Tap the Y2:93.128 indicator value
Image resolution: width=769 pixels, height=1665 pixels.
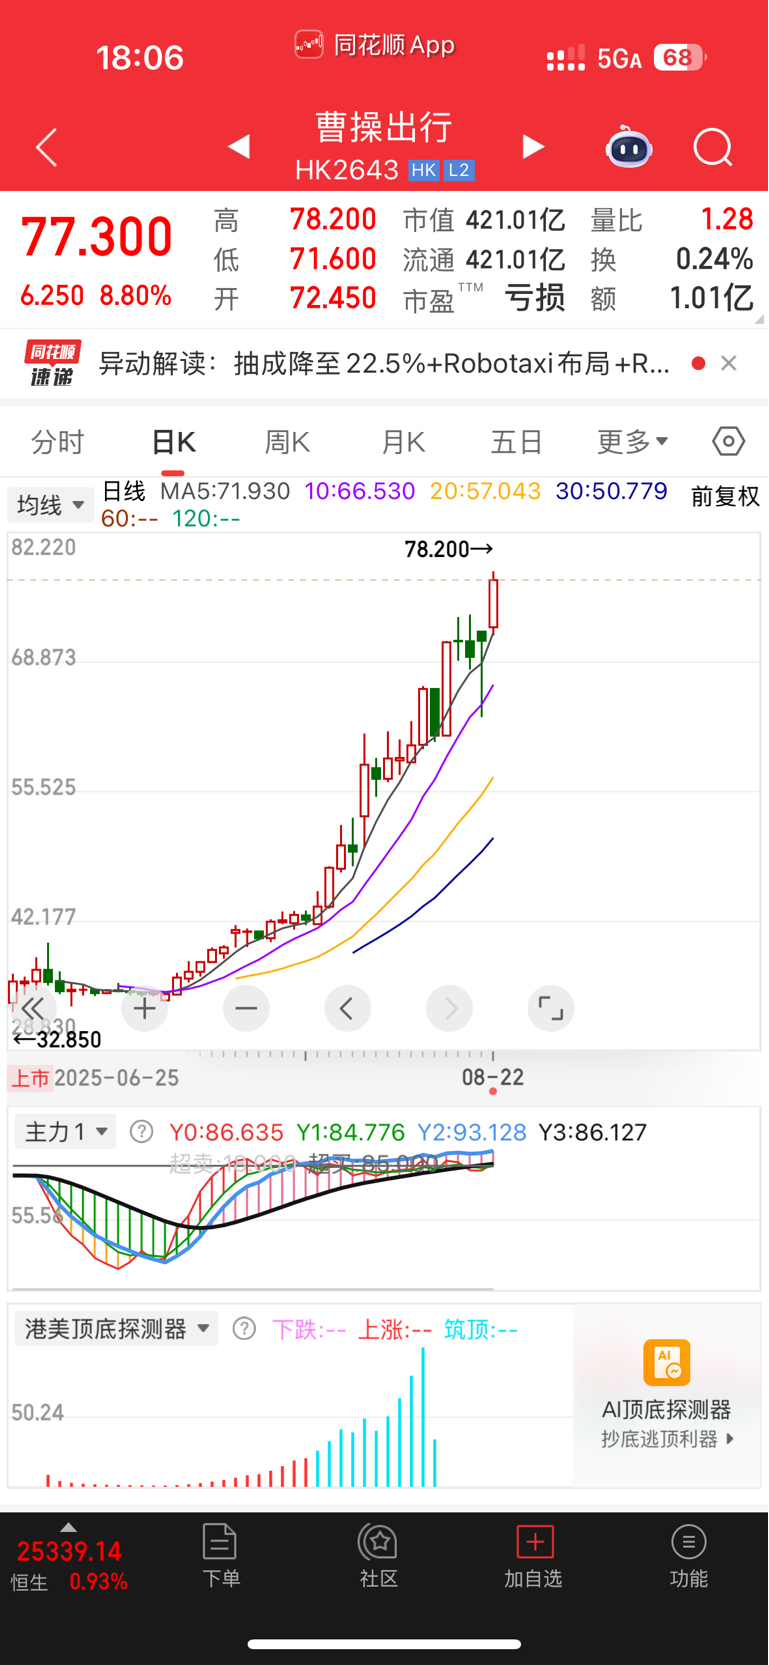[x=471, y=1132]
